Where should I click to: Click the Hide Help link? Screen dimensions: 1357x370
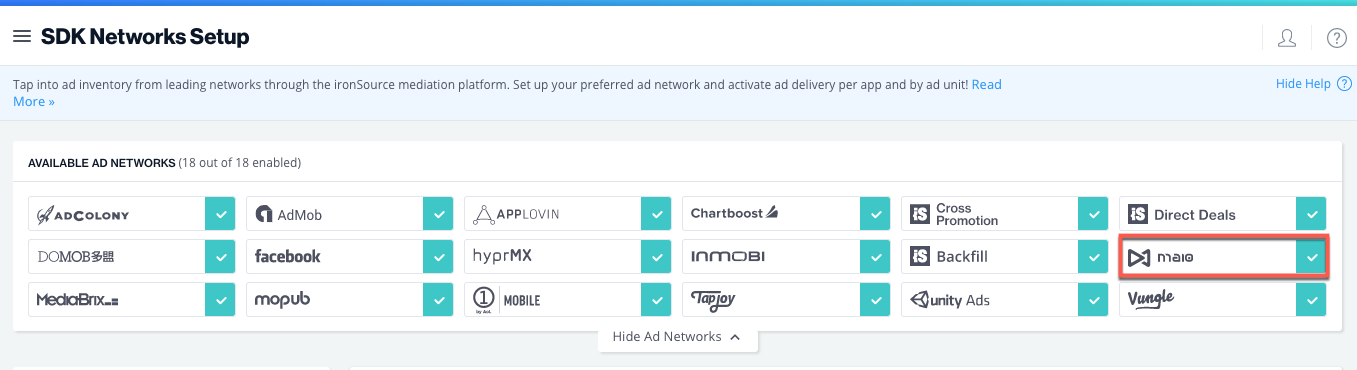[x=1303, y=84]
